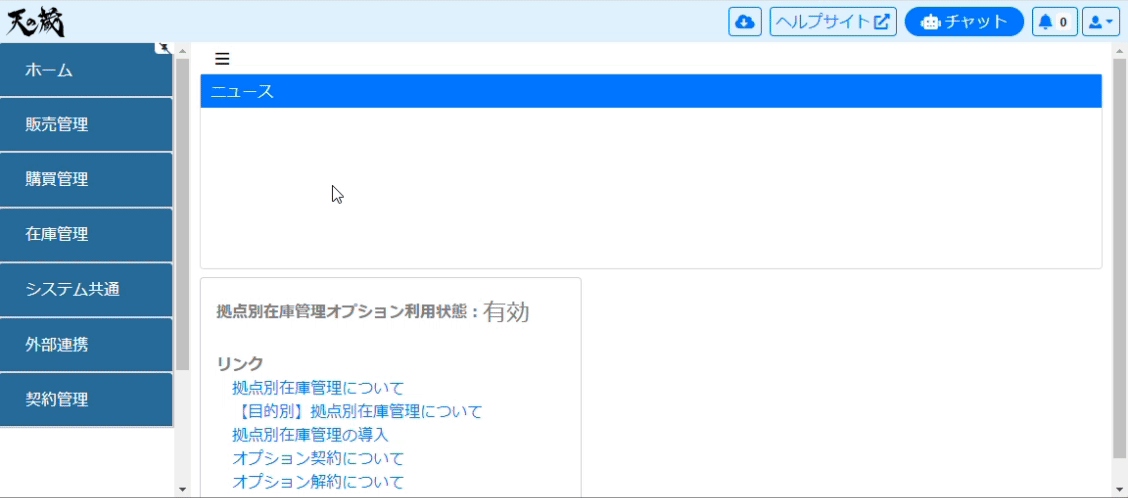Click the sidebar pin icon
Viewport: 1128px width, 498px height.
coord(163,48)
